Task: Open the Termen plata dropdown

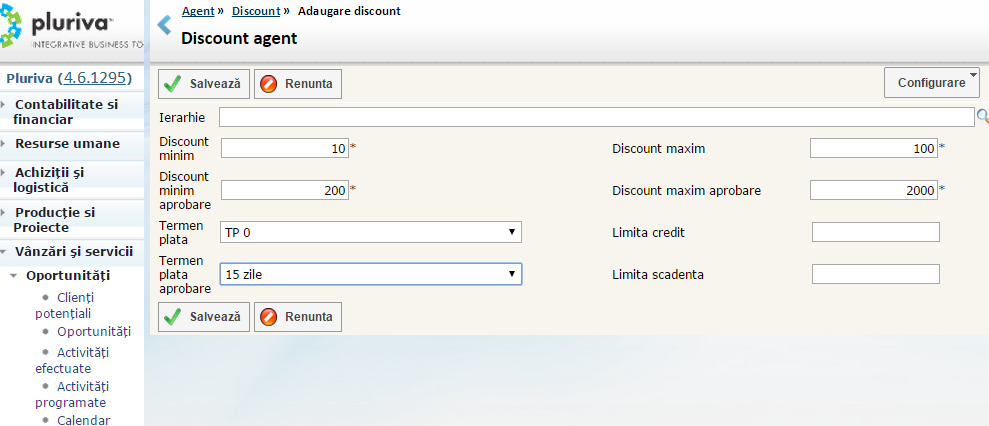Action: [371, 232]
